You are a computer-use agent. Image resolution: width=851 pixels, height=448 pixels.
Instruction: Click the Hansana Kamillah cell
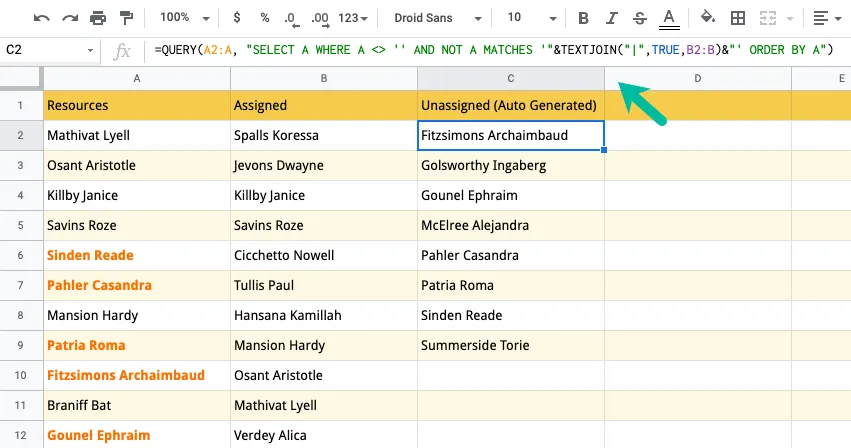(324, 315)
